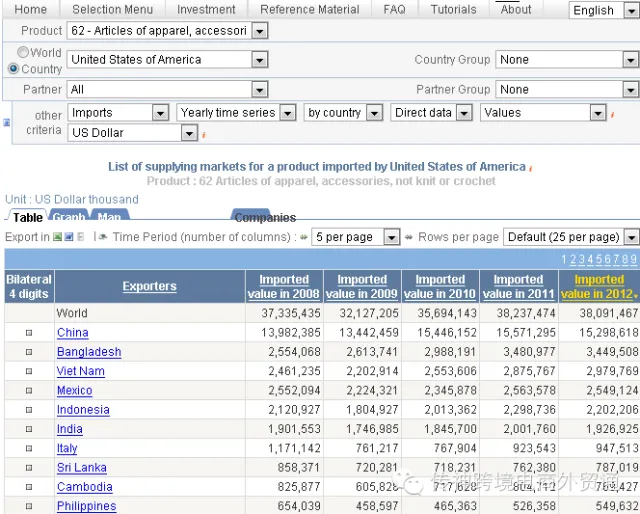This screenshot has width=640, height=514.
Task: Sort by Imported value in 2011
Action: [x=518, y=287]
